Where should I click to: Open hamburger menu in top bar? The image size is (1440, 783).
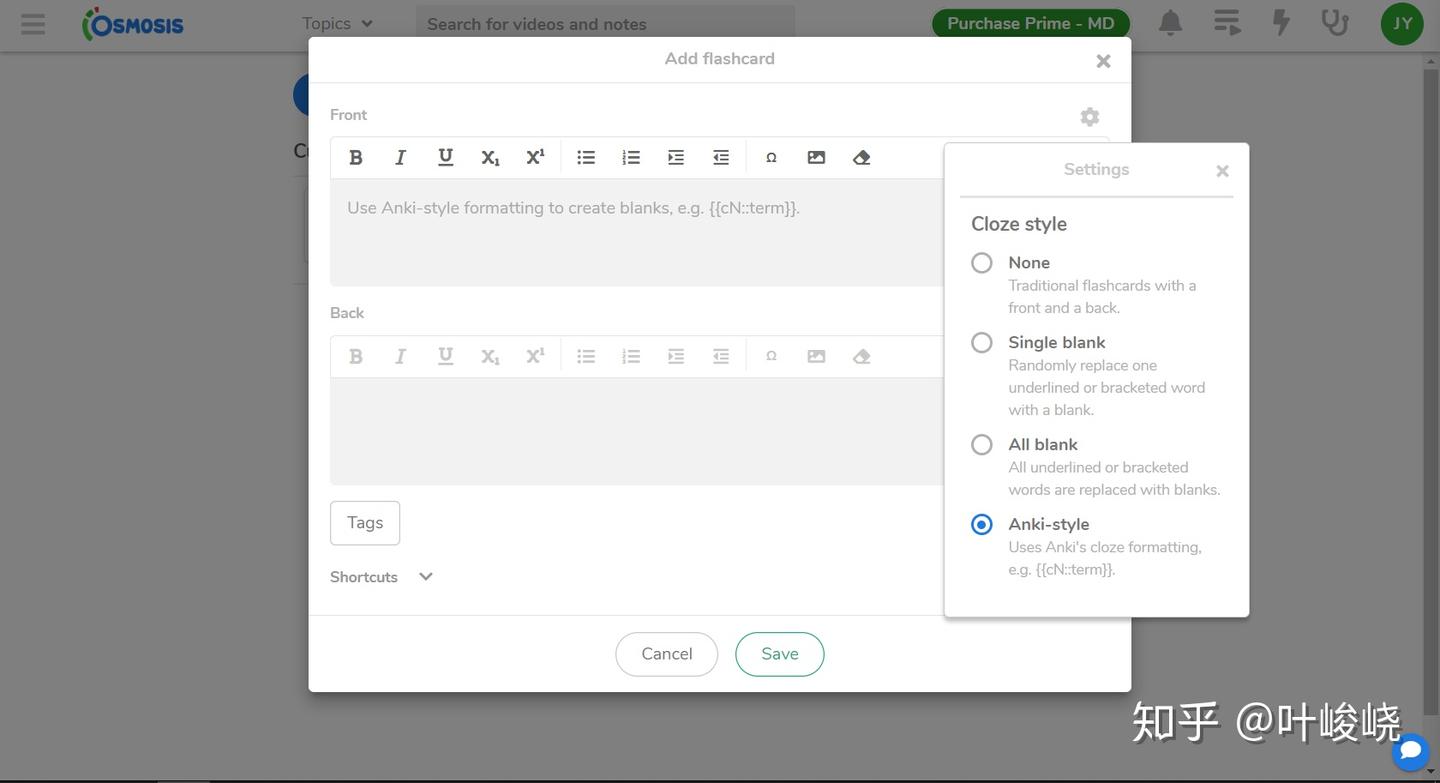pyautogui.click(x=33, y=24)
